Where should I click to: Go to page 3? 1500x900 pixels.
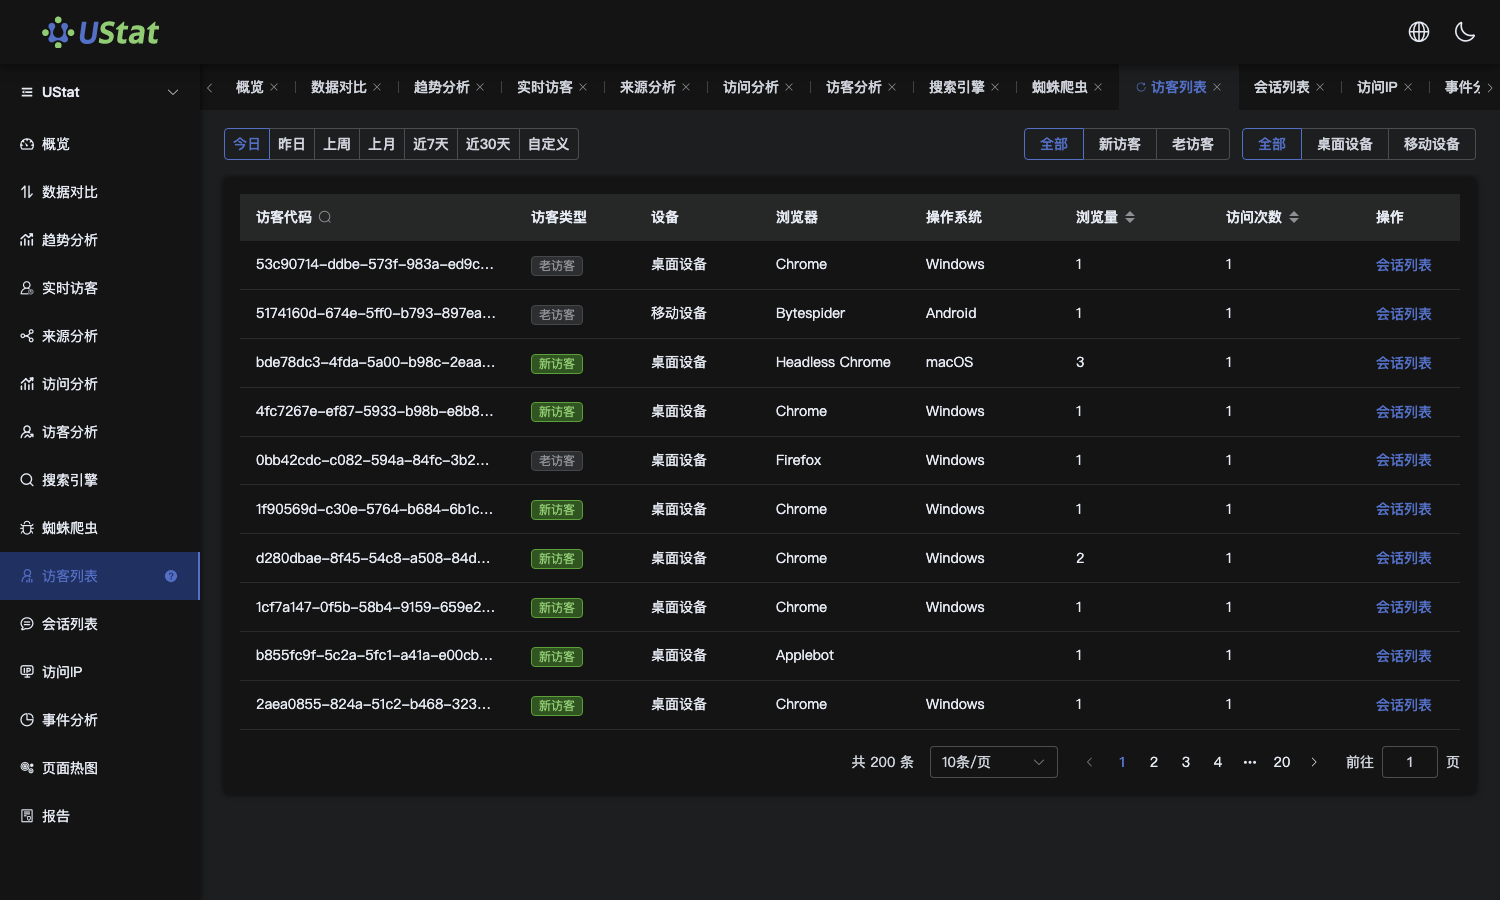1186,762
